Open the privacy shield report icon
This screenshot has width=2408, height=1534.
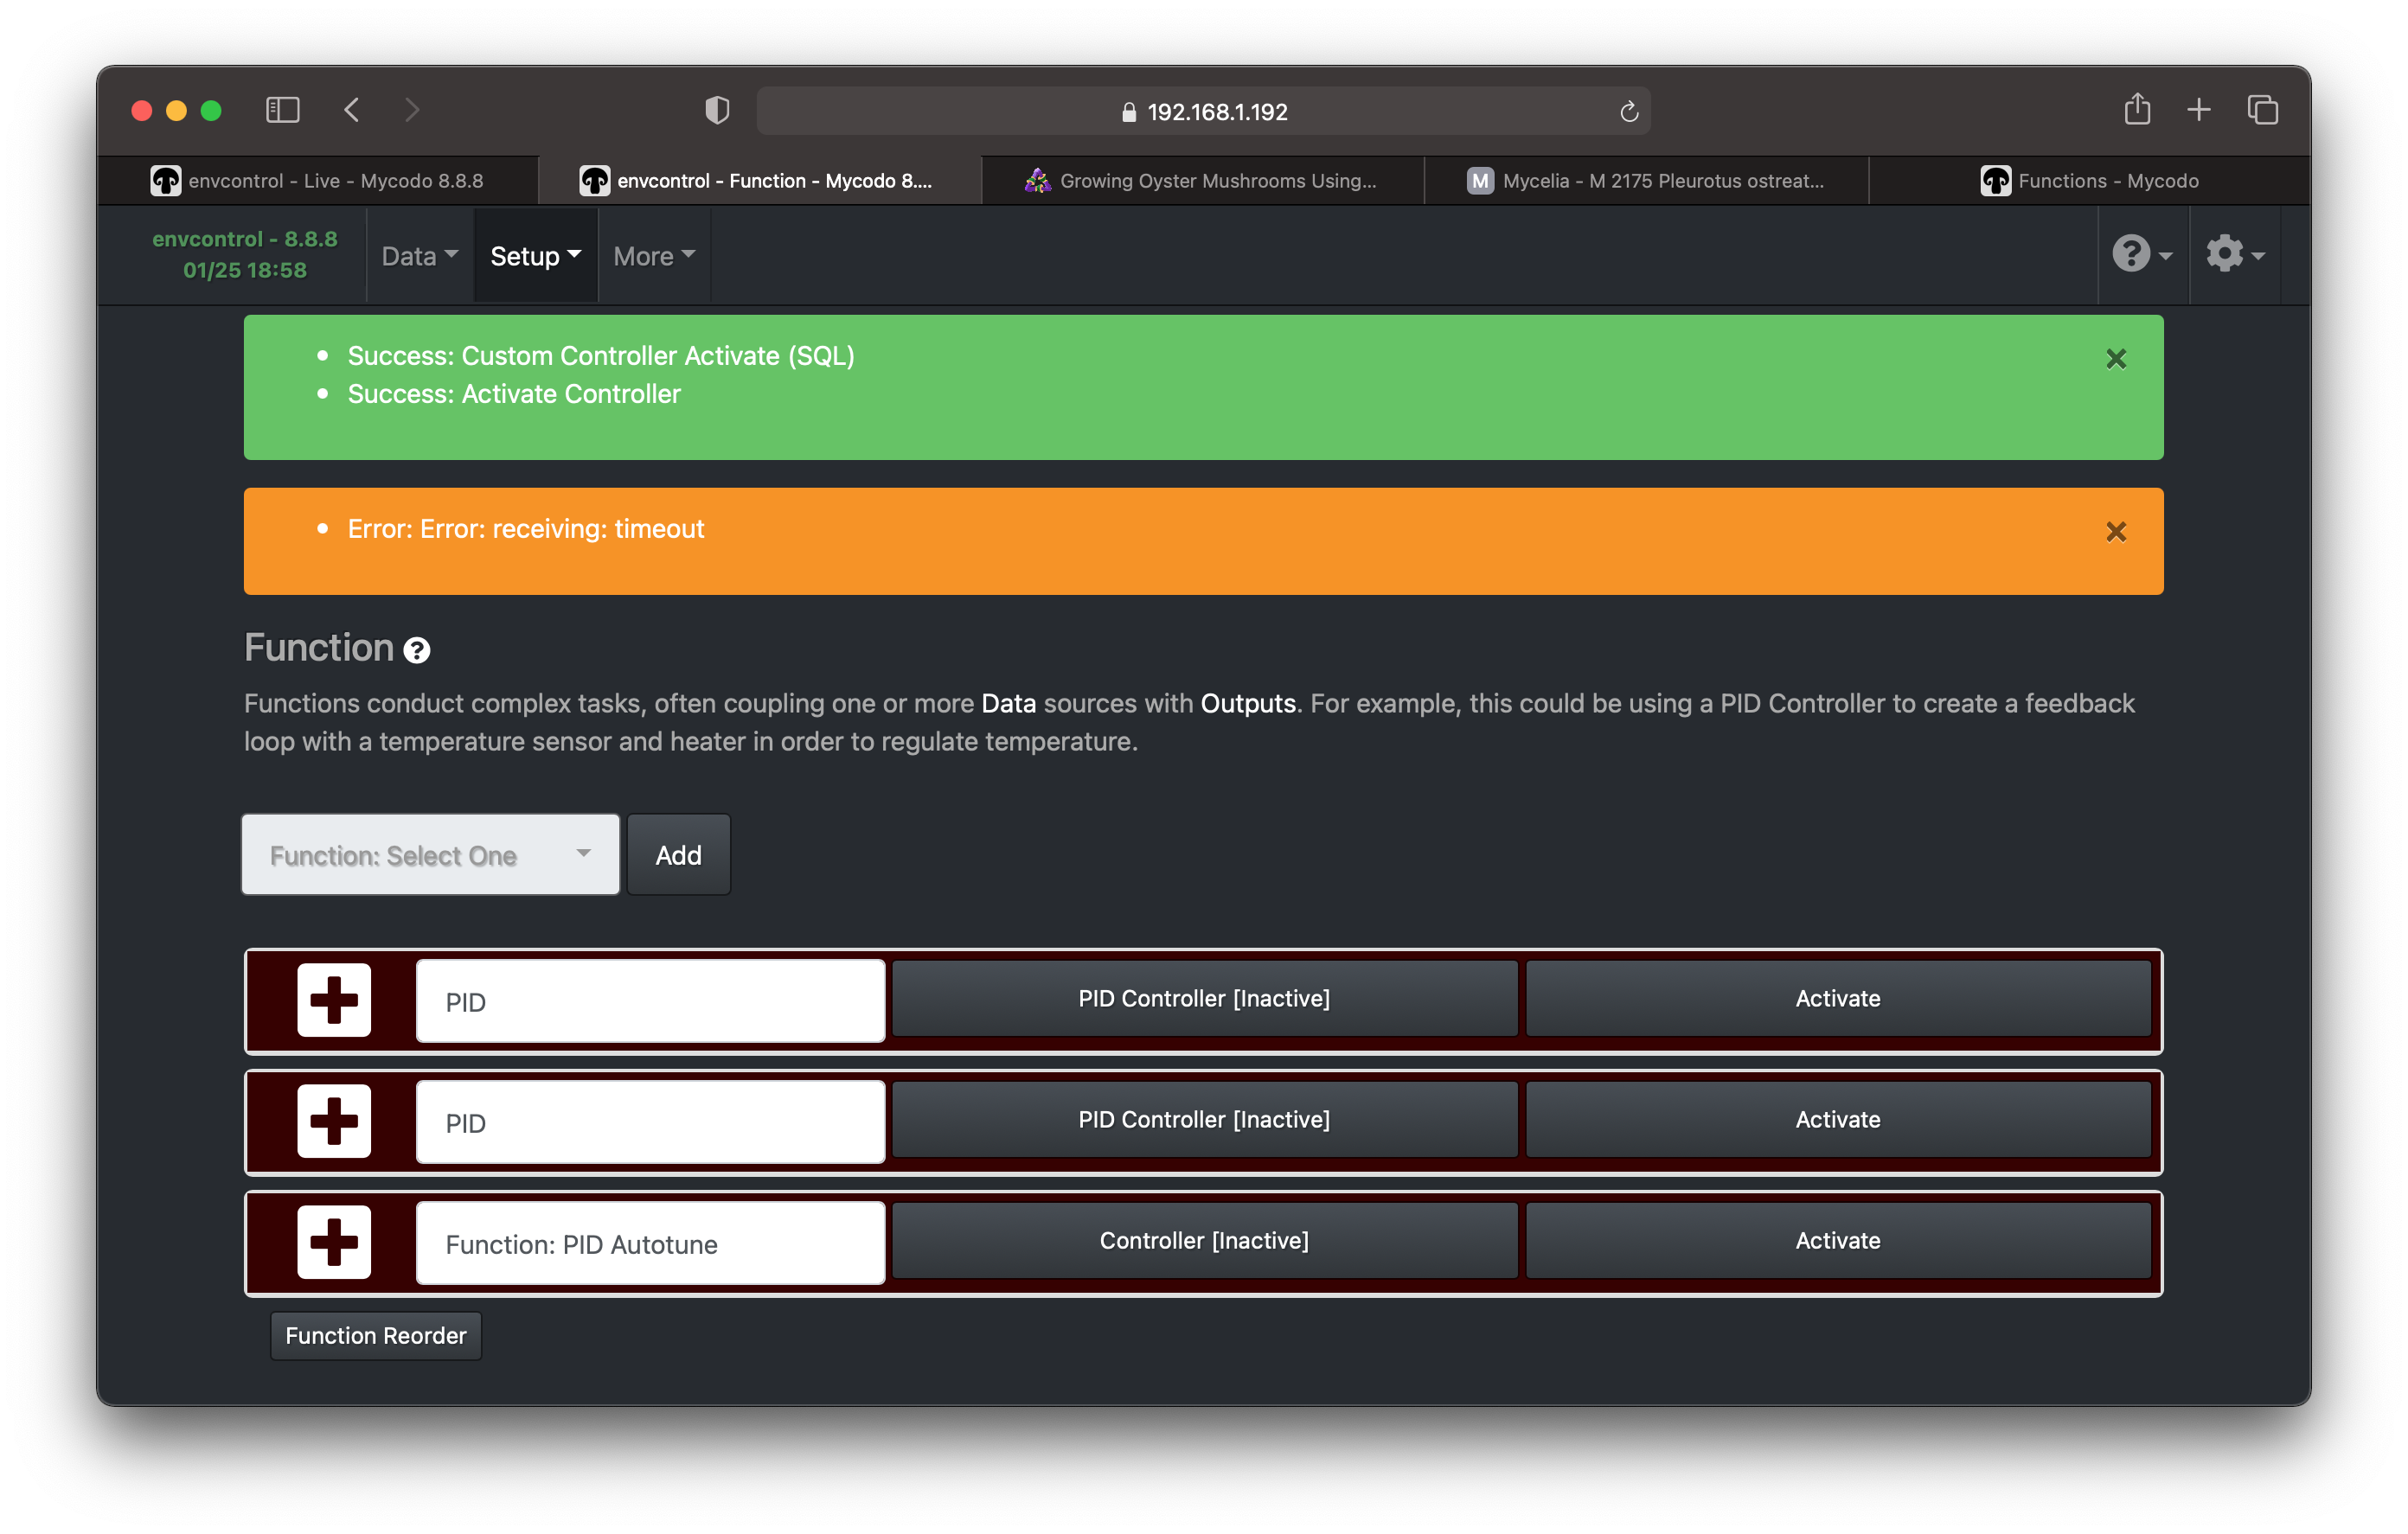(717, 110)
